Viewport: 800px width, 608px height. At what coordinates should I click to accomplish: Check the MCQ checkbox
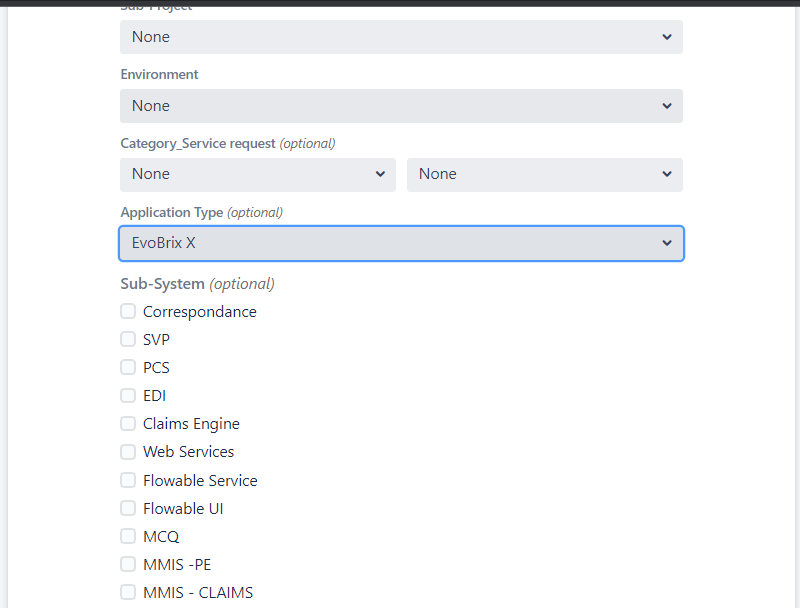click(x=128, y=536)
